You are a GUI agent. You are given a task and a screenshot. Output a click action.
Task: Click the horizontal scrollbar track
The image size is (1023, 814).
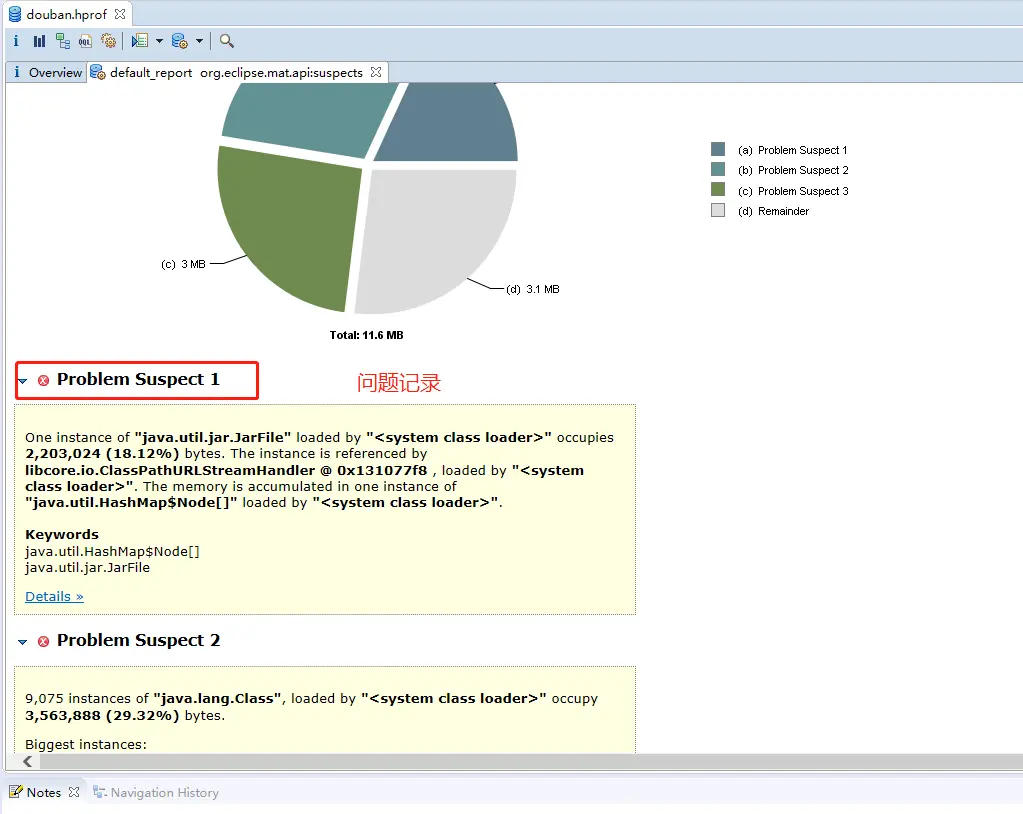(530, 761)
